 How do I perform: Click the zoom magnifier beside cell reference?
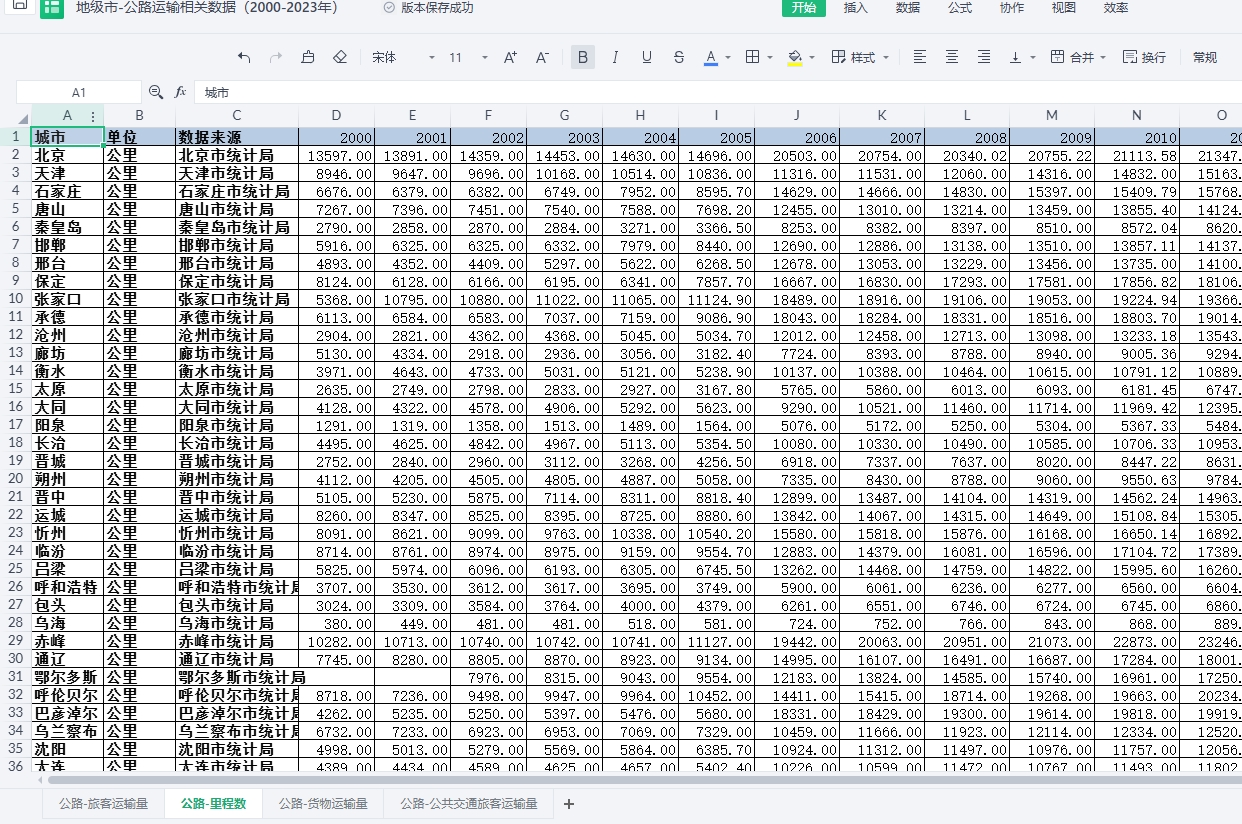[156, 92]
